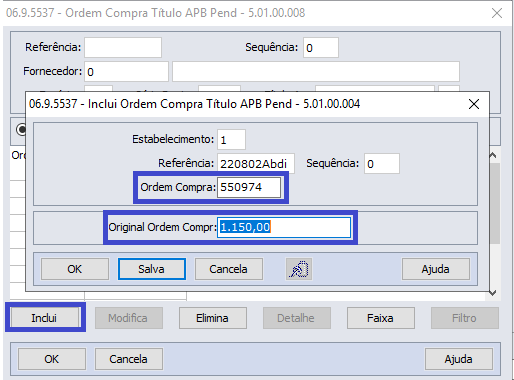Click OK at the bottom of the main window

click(52, 359)
